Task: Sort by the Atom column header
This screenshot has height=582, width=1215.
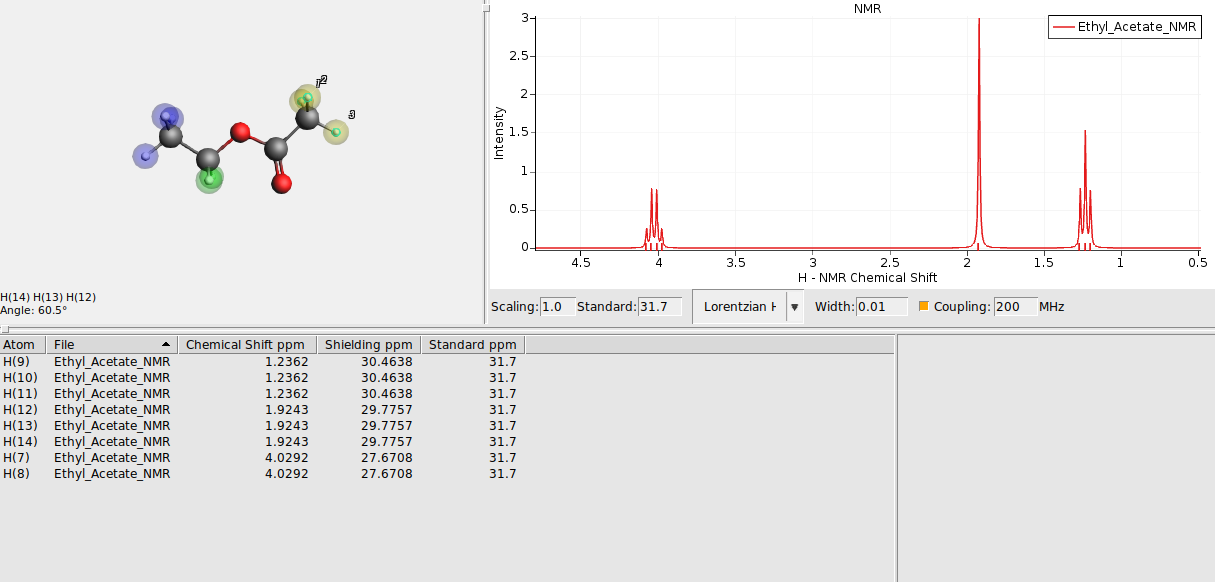Action: (x=21, y=344)
